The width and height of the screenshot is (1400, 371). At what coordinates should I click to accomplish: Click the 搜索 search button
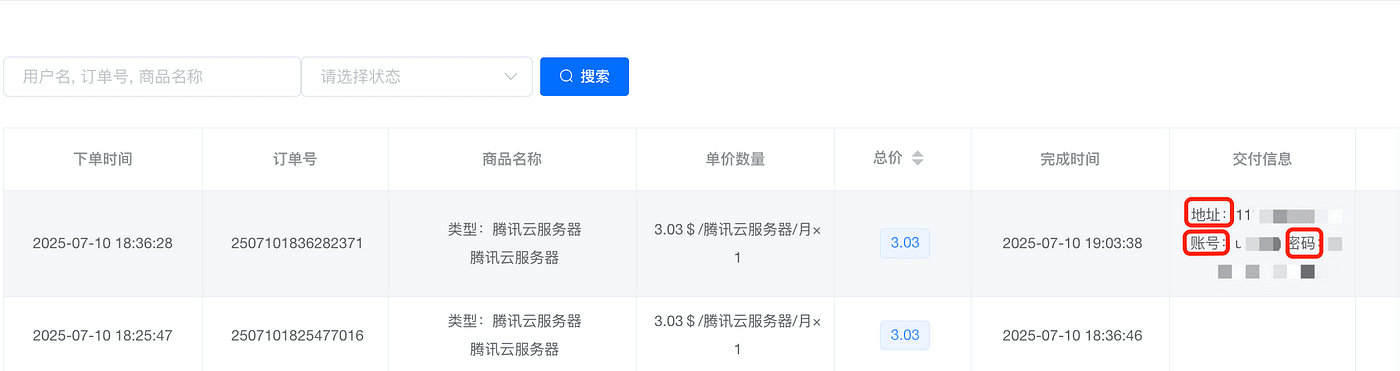tap(584, 76)
